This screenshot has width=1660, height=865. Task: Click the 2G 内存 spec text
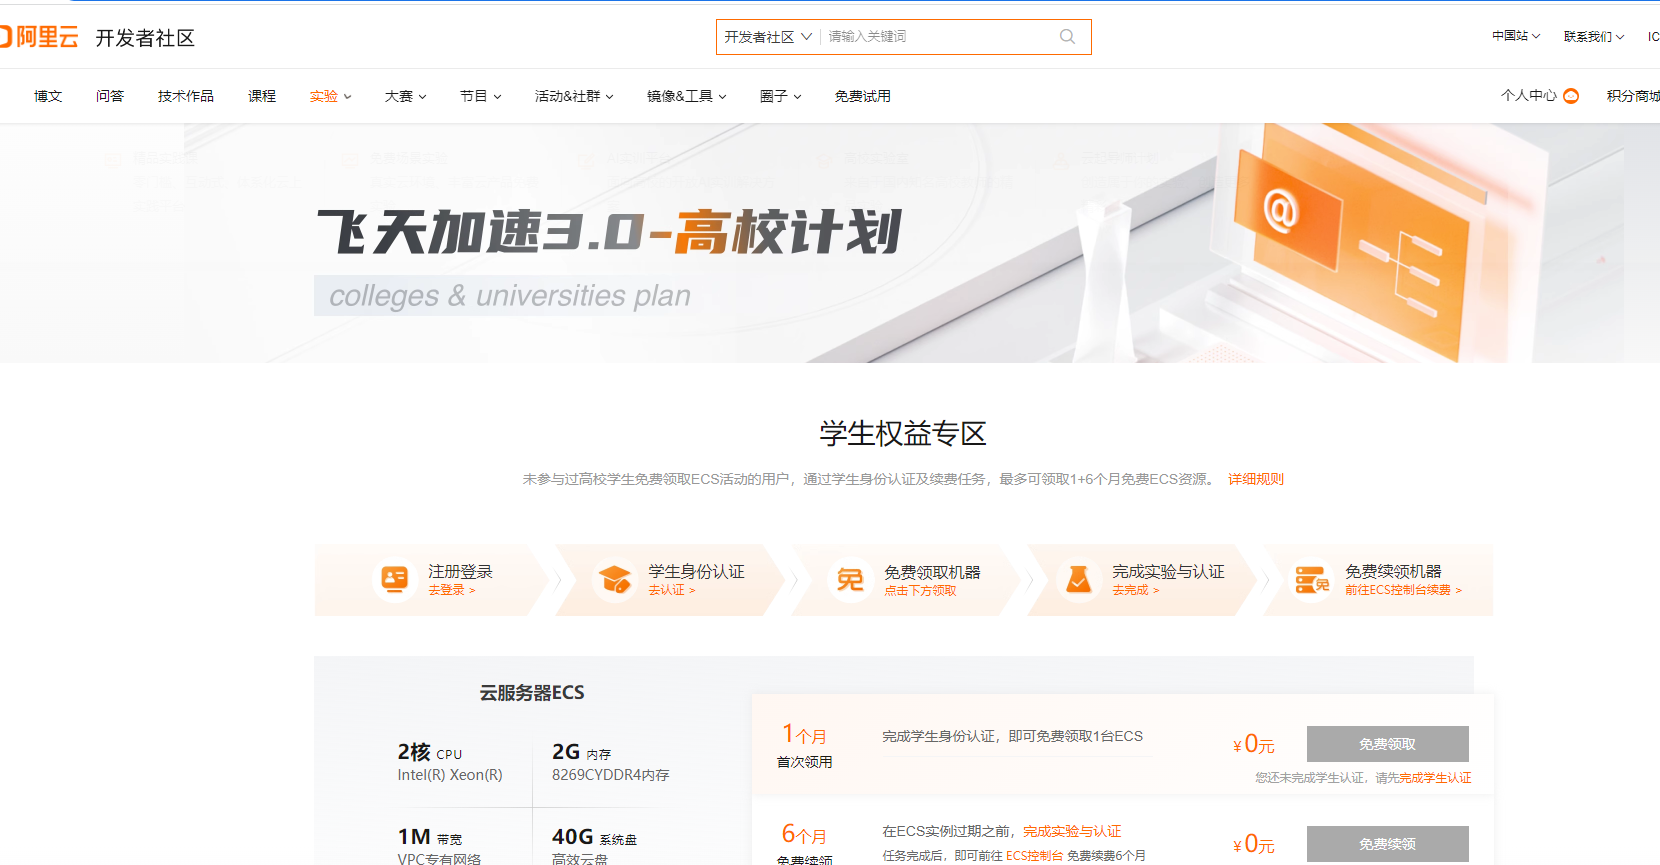click(581, 752)
